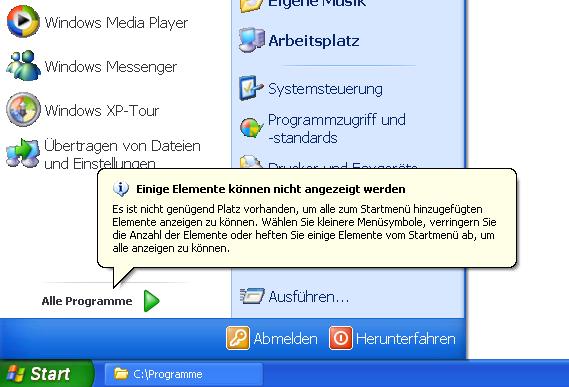Click the folder icon in C:\Programme taskbar button
Image resolution: width=569 pixels, height=387 pixels.
coord(121,374)
